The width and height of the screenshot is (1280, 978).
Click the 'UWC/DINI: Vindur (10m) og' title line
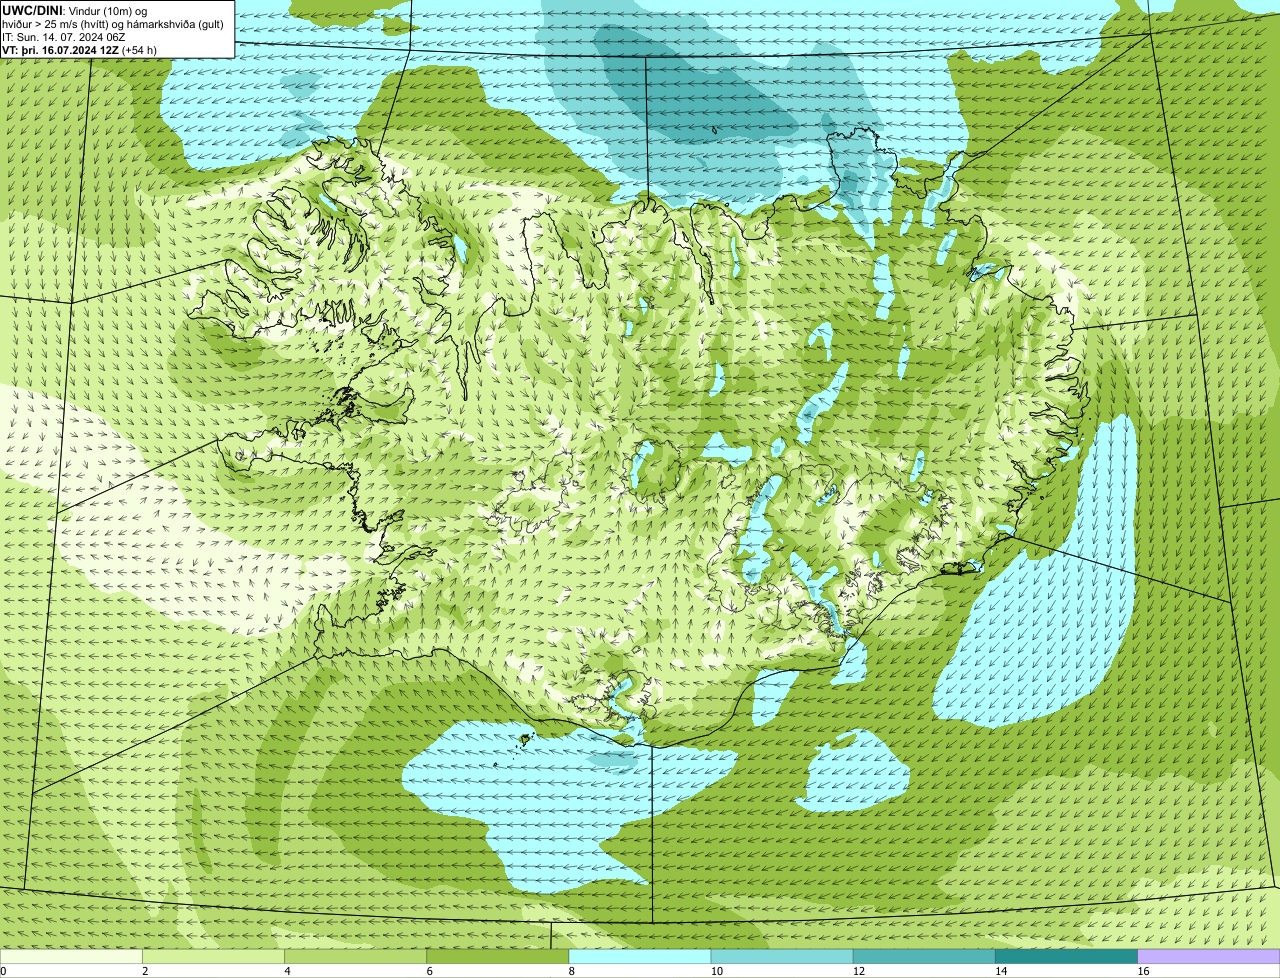point(75,10)
